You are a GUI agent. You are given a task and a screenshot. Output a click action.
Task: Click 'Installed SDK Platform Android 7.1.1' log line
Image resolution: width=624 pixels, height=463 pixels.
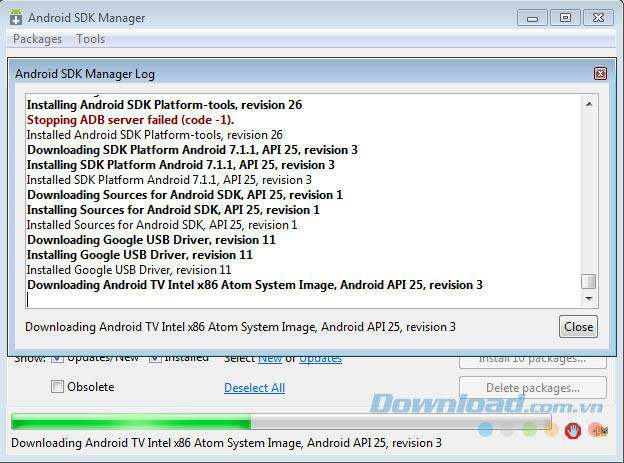169,180
